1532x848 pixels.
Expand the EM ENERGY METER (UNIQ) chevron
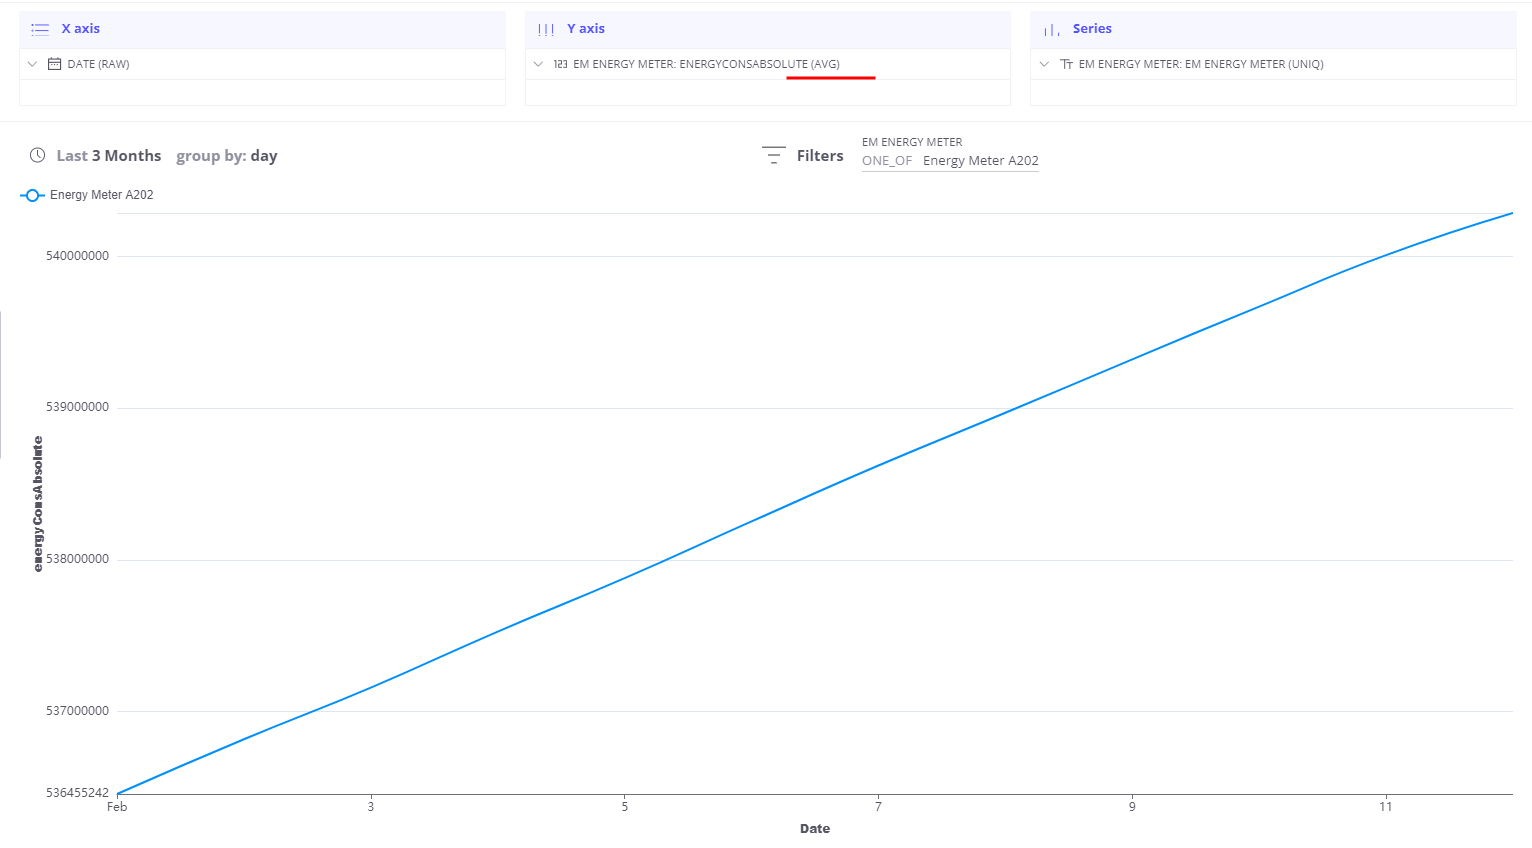coord(1044,64)
